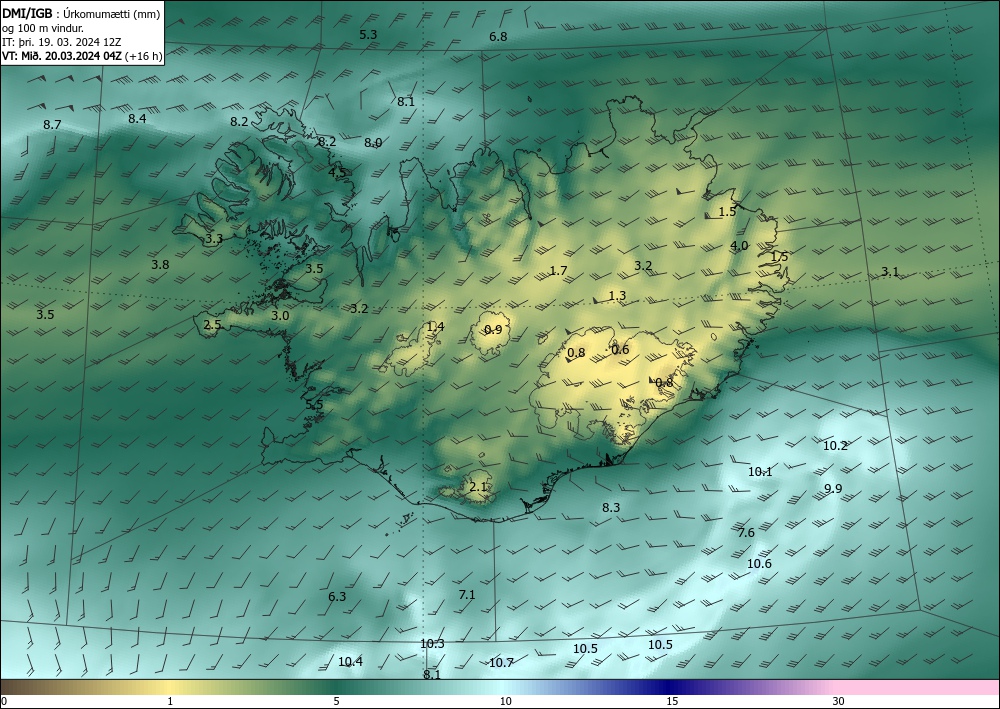Click the color scale tick labeled 30
The width and height of the screenshot is (1000, 709).
(839, 701)
